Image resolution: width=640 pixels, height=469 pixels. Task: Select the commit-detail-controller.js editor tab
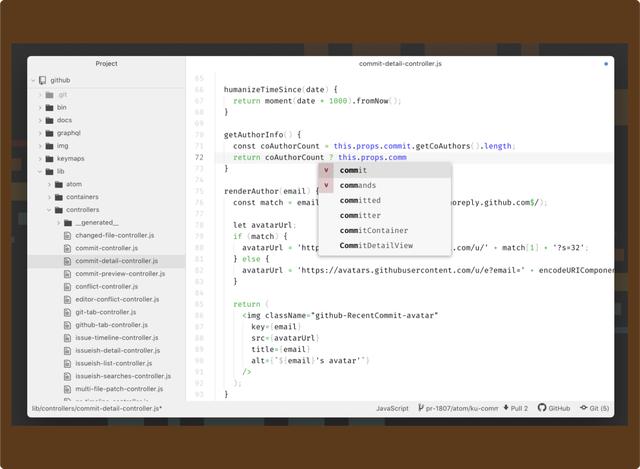400,64
